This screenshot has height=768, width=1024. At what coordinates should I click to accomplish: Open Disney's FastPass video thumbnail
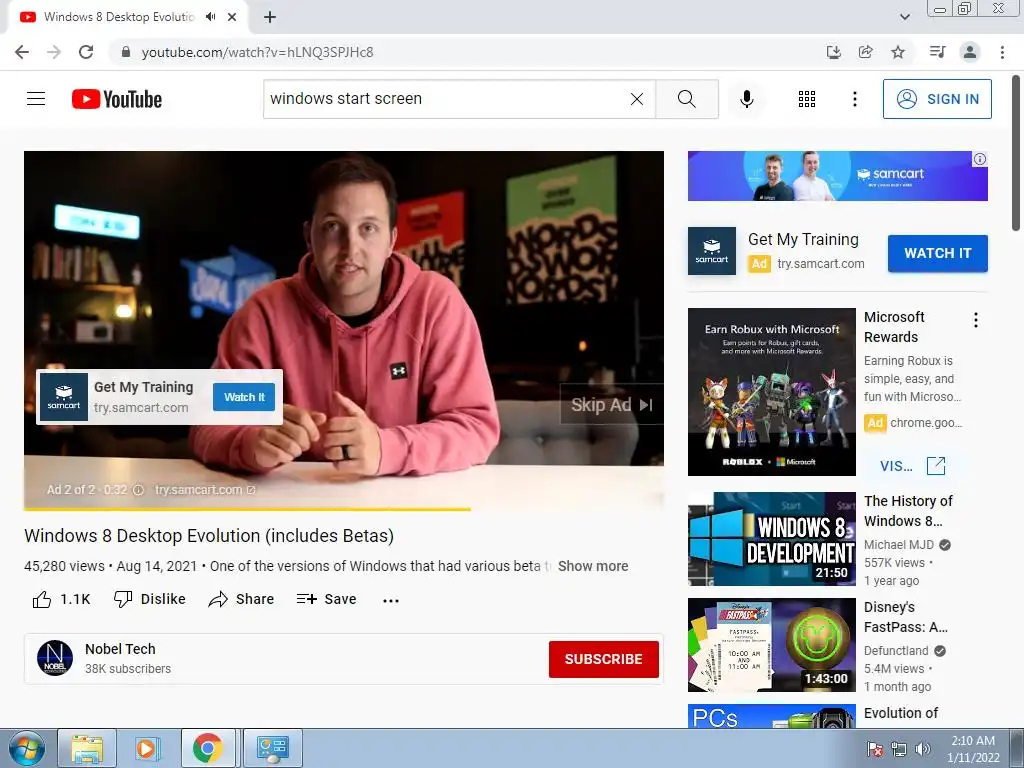771,645
